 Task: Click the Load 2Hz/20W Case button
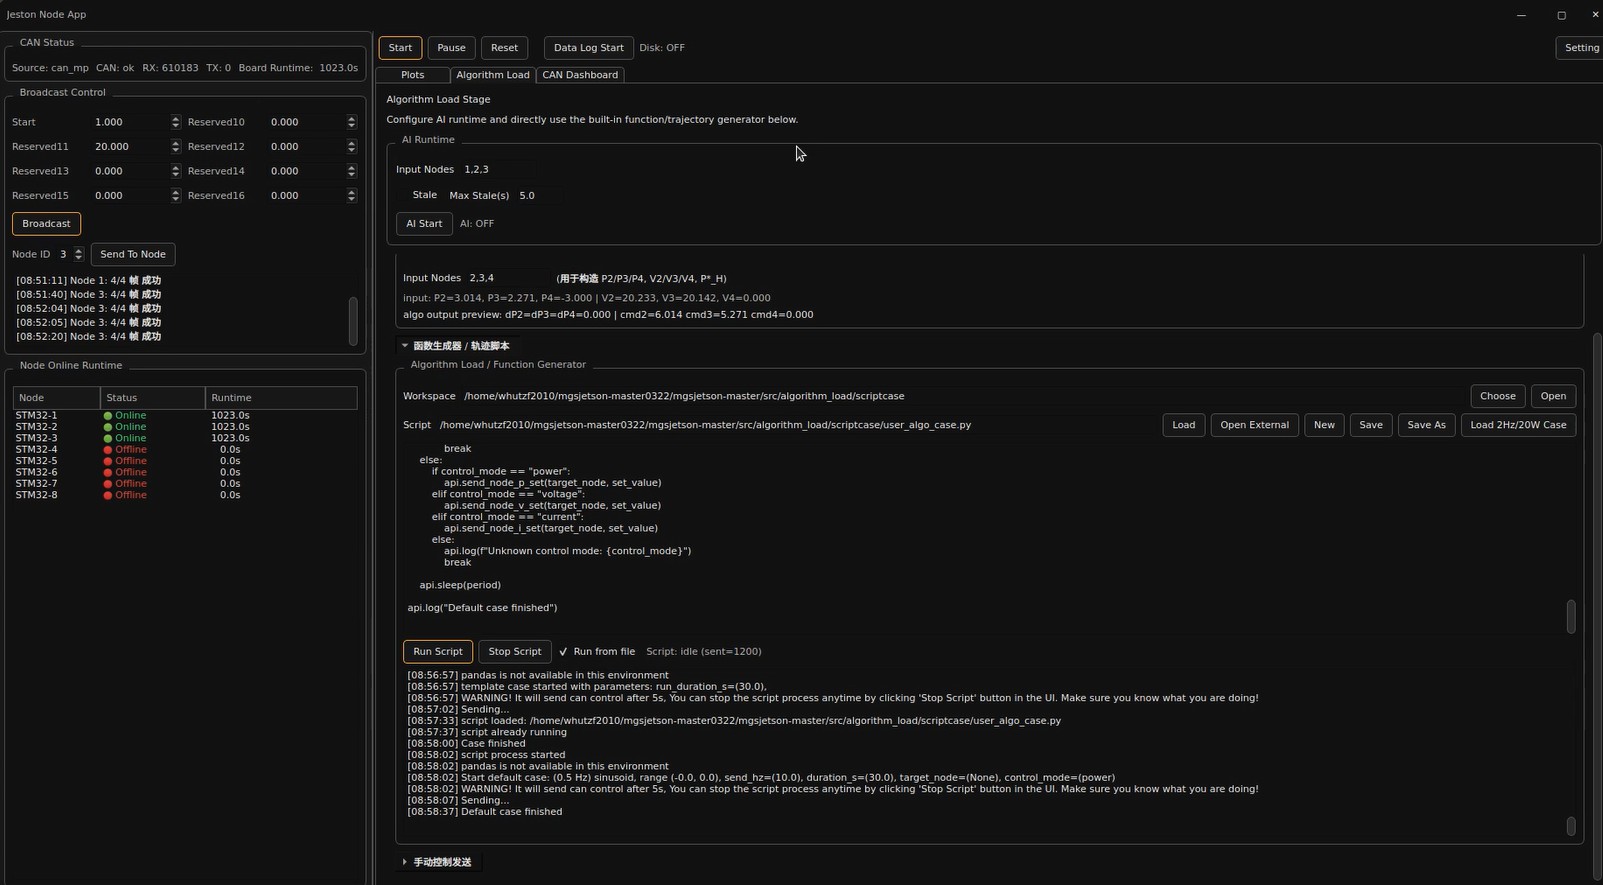(x=1518, y=425)
